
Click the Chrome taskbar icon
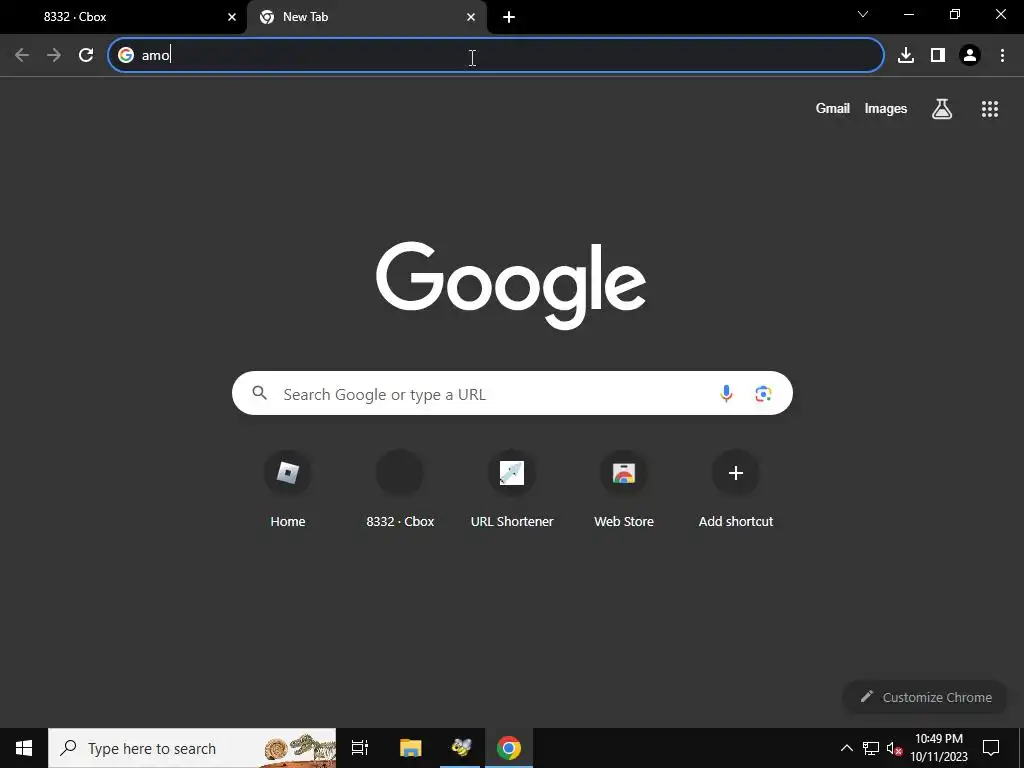coord(509,748)
